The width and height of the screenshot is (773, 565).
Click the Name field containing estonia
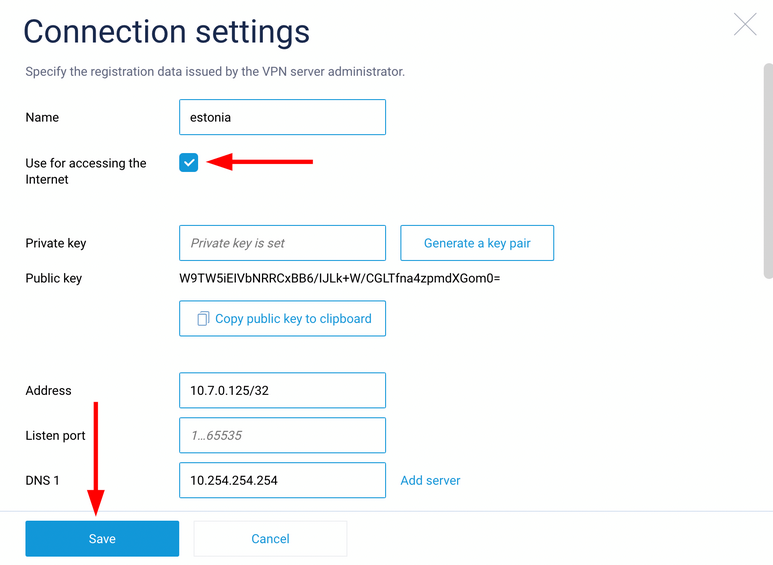pos(282,117)
